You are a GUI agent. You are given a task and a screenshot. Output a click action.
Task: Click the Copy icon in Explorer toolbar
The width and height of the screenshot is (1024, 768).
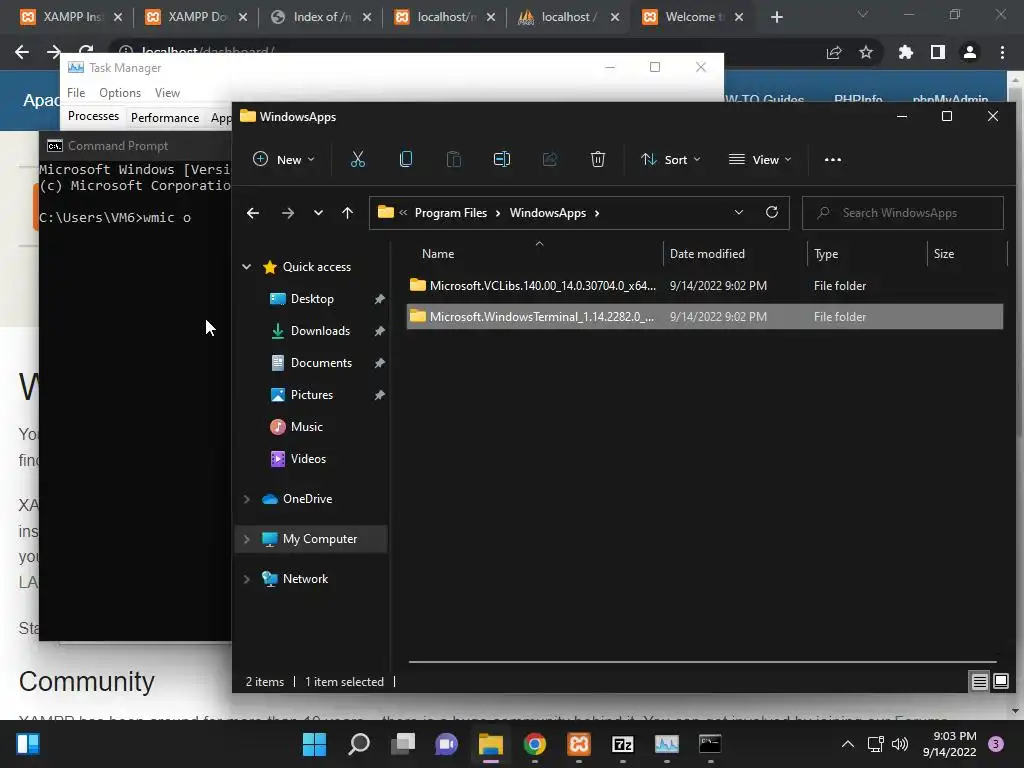point(406,159)
